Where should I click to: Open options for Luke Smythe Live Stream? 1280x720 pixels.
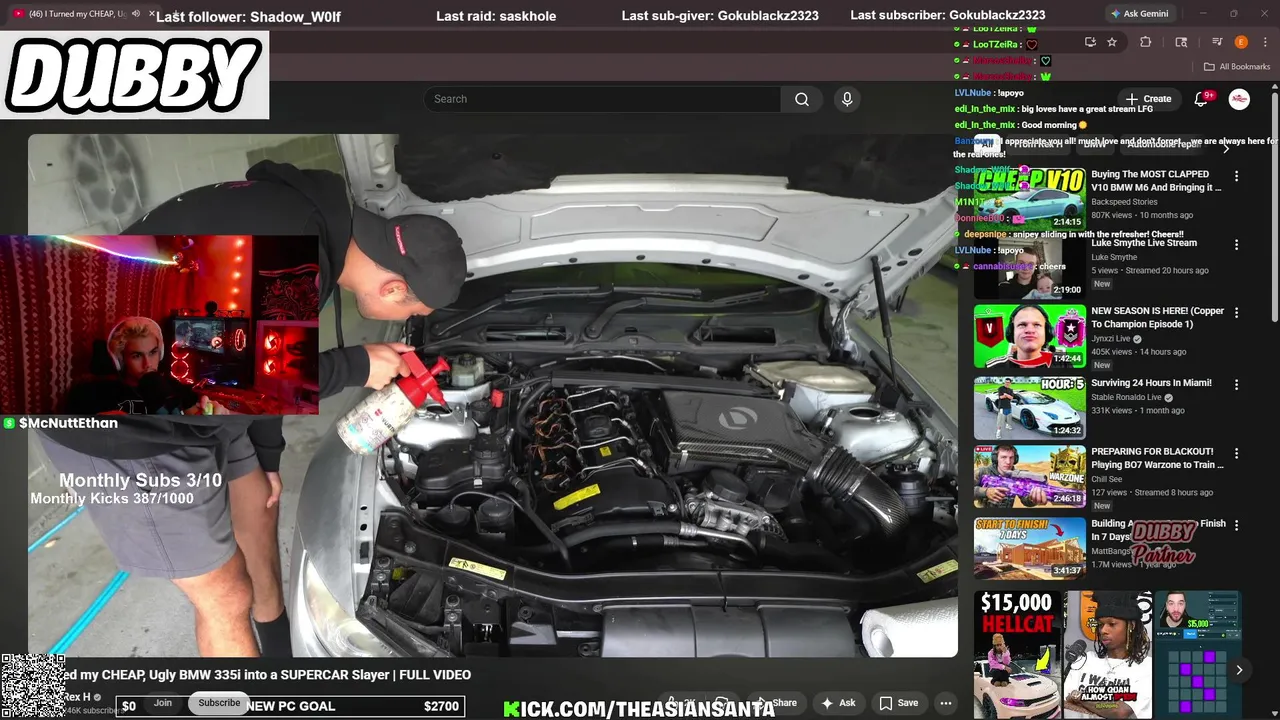[x=1236, y=245]
